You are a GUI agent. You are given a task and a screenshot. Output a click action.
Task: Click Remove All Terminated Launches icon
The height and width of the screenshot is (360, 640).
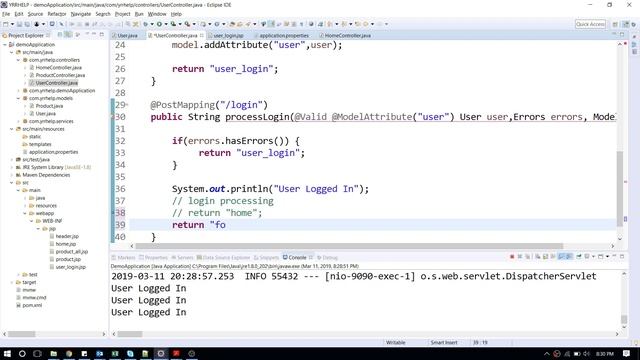click(527, 257)
